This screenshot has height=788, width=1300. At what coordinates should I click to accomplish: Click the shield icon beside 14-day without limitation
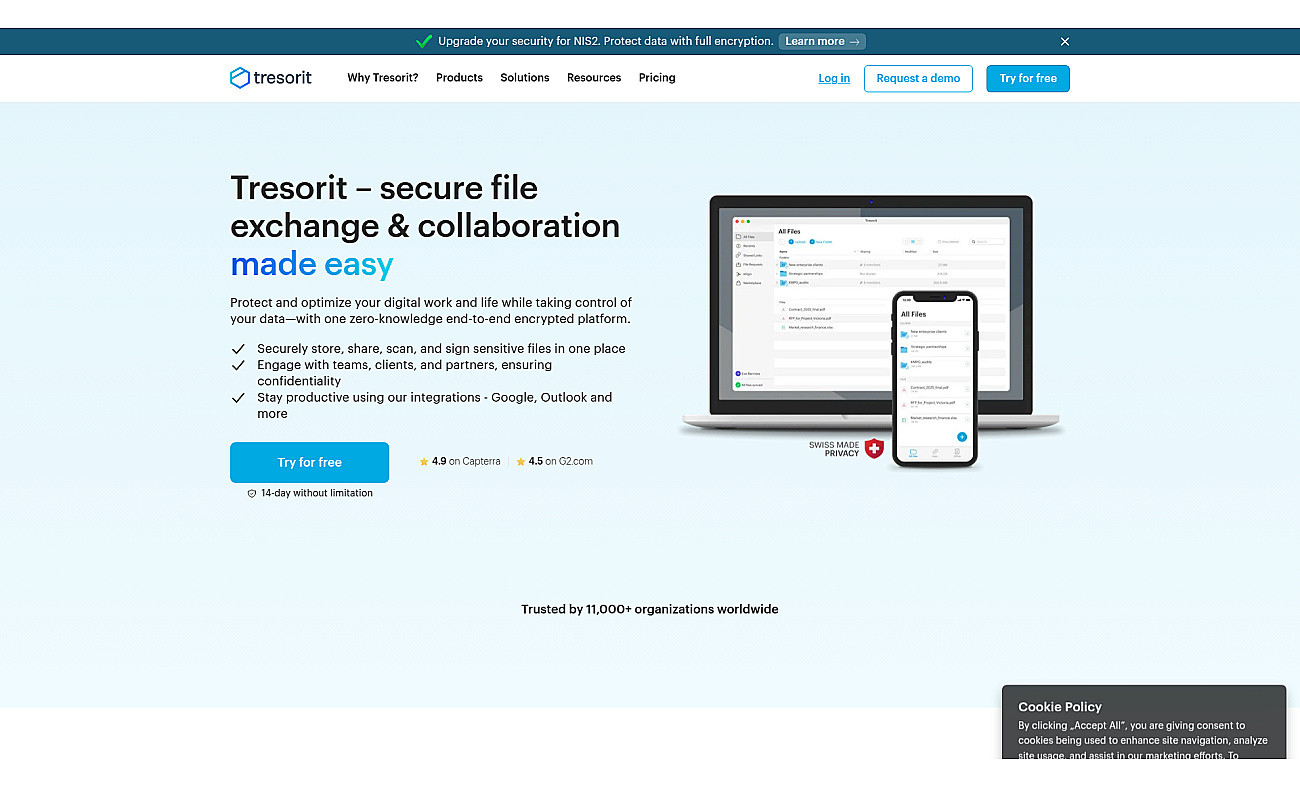tap(252, 493)
